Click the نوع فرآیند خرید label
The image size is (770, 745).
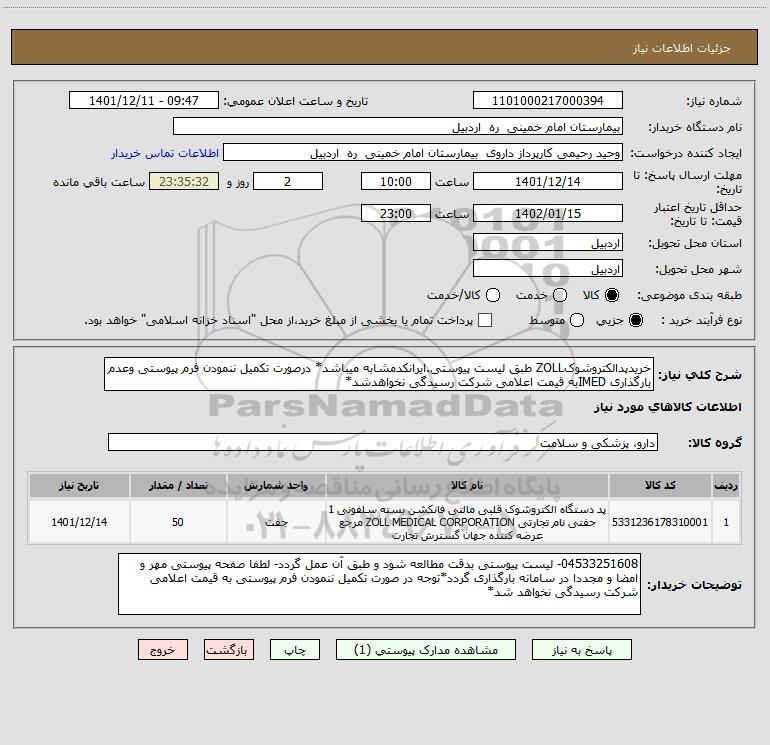click(701, 320)
